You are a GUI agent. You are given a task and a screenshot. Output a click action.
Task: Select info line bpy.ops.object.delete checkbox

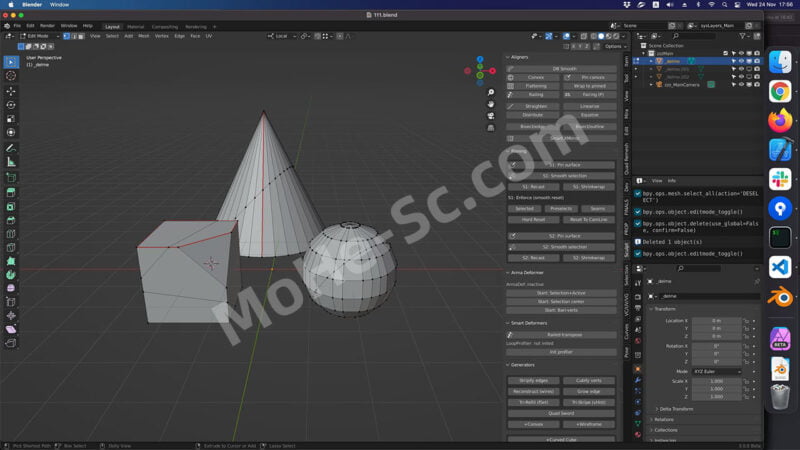pyautogui.click(x=638, y=224)
